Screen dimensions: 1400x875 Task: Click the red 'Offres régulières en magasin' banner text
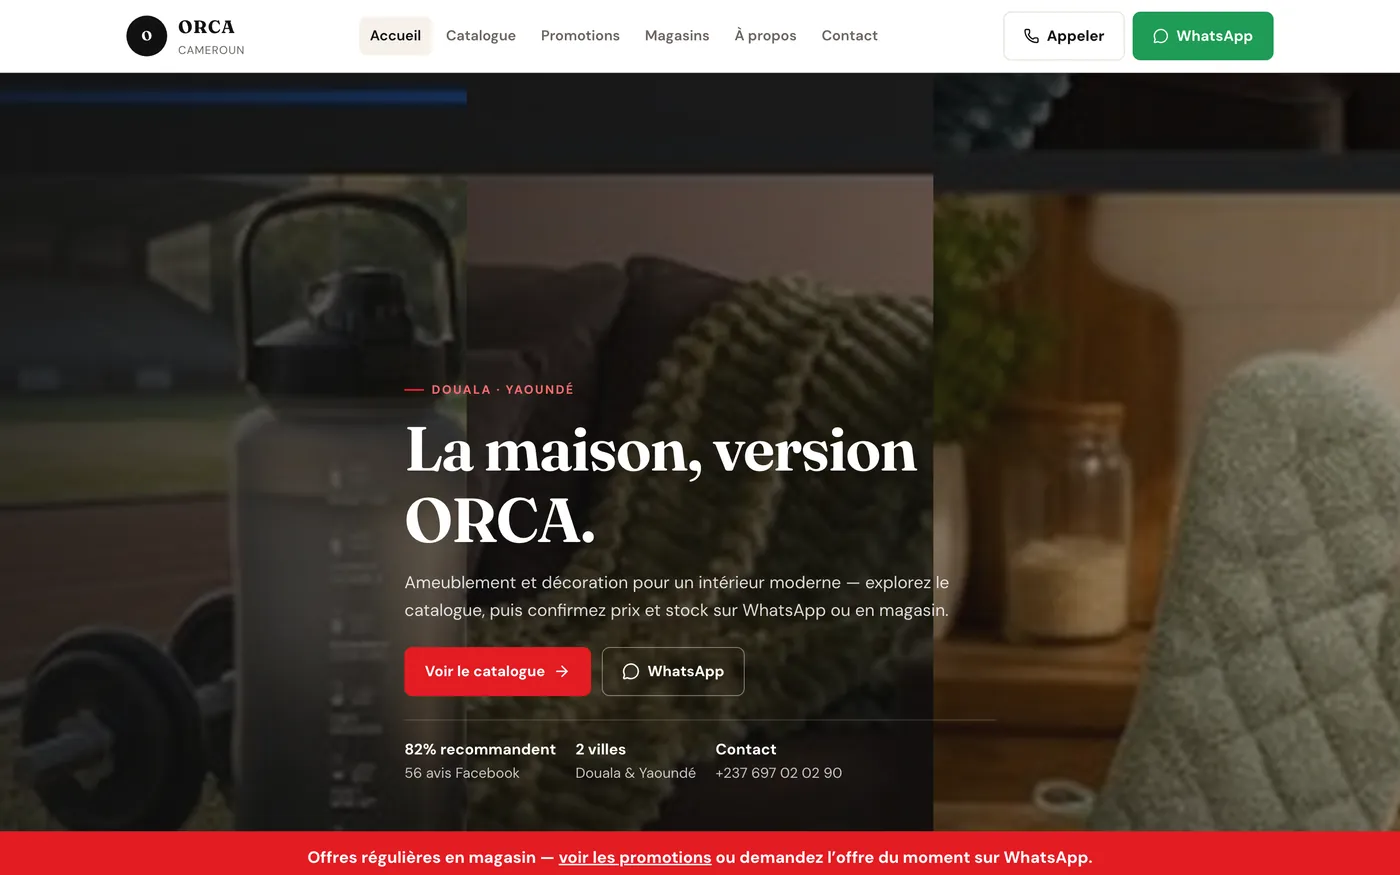click(700, 857)
